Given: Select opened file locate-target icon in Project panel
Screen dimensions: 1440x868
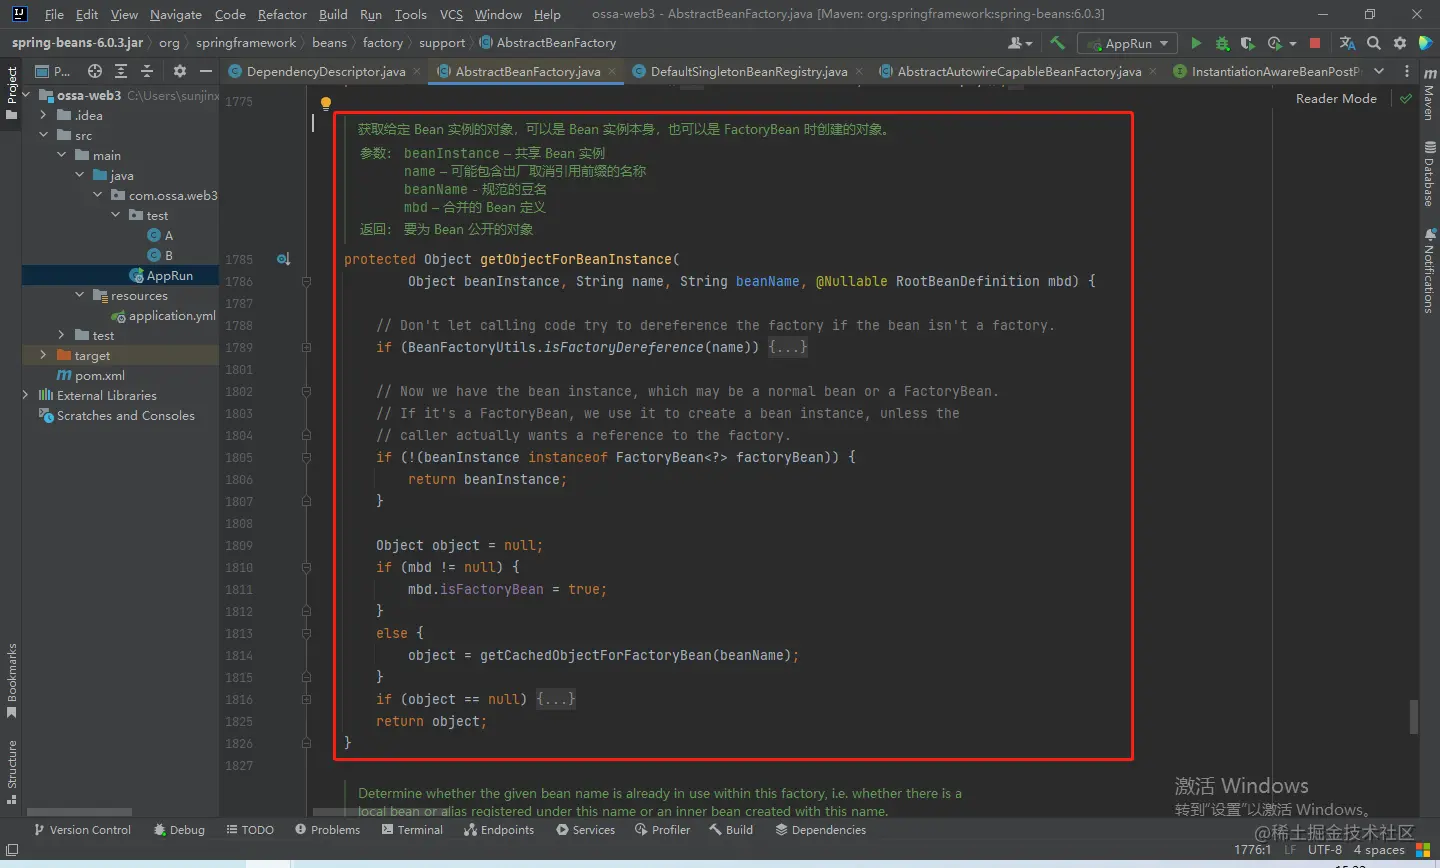Looking at the screenshot, I should tap(94, 71).
